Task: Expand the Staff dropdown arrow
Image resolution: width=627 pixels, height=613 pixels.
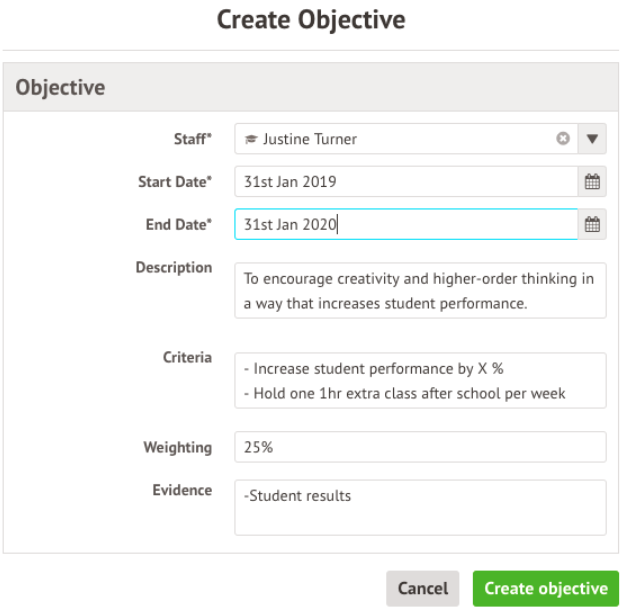Action: 592,139
